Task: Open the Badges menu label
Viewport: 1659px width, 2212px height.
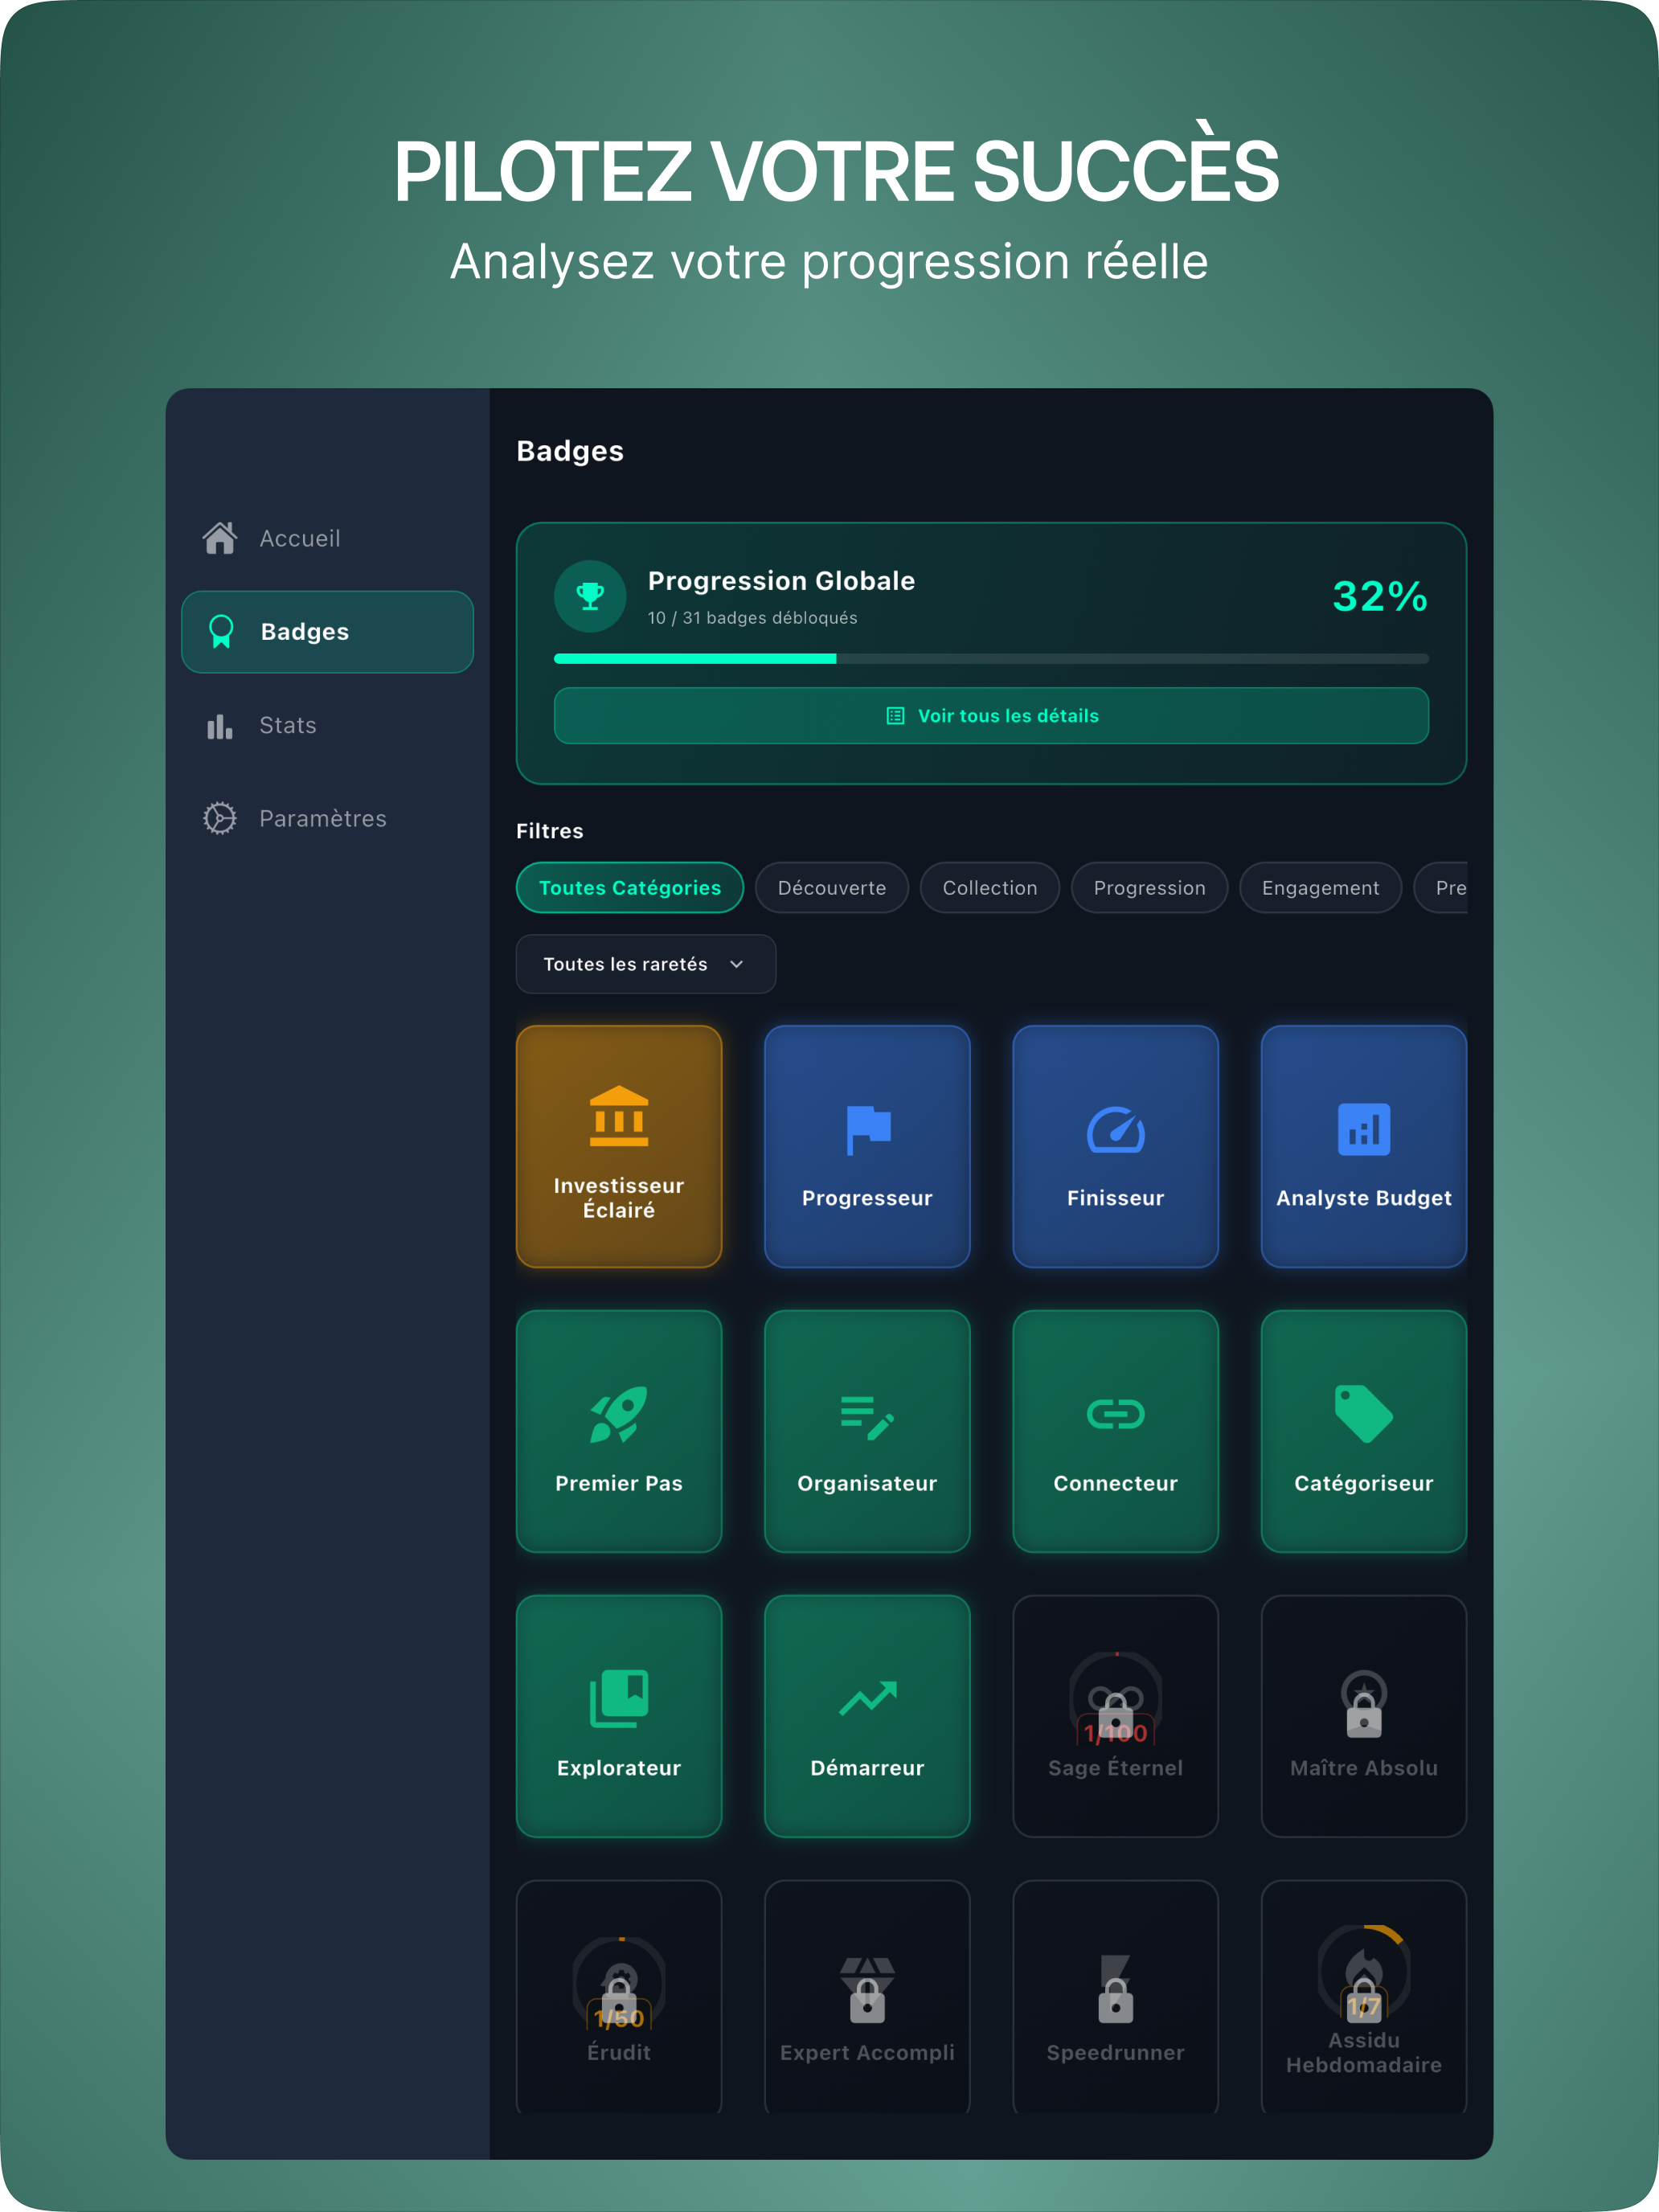Action: pos(305,632)
